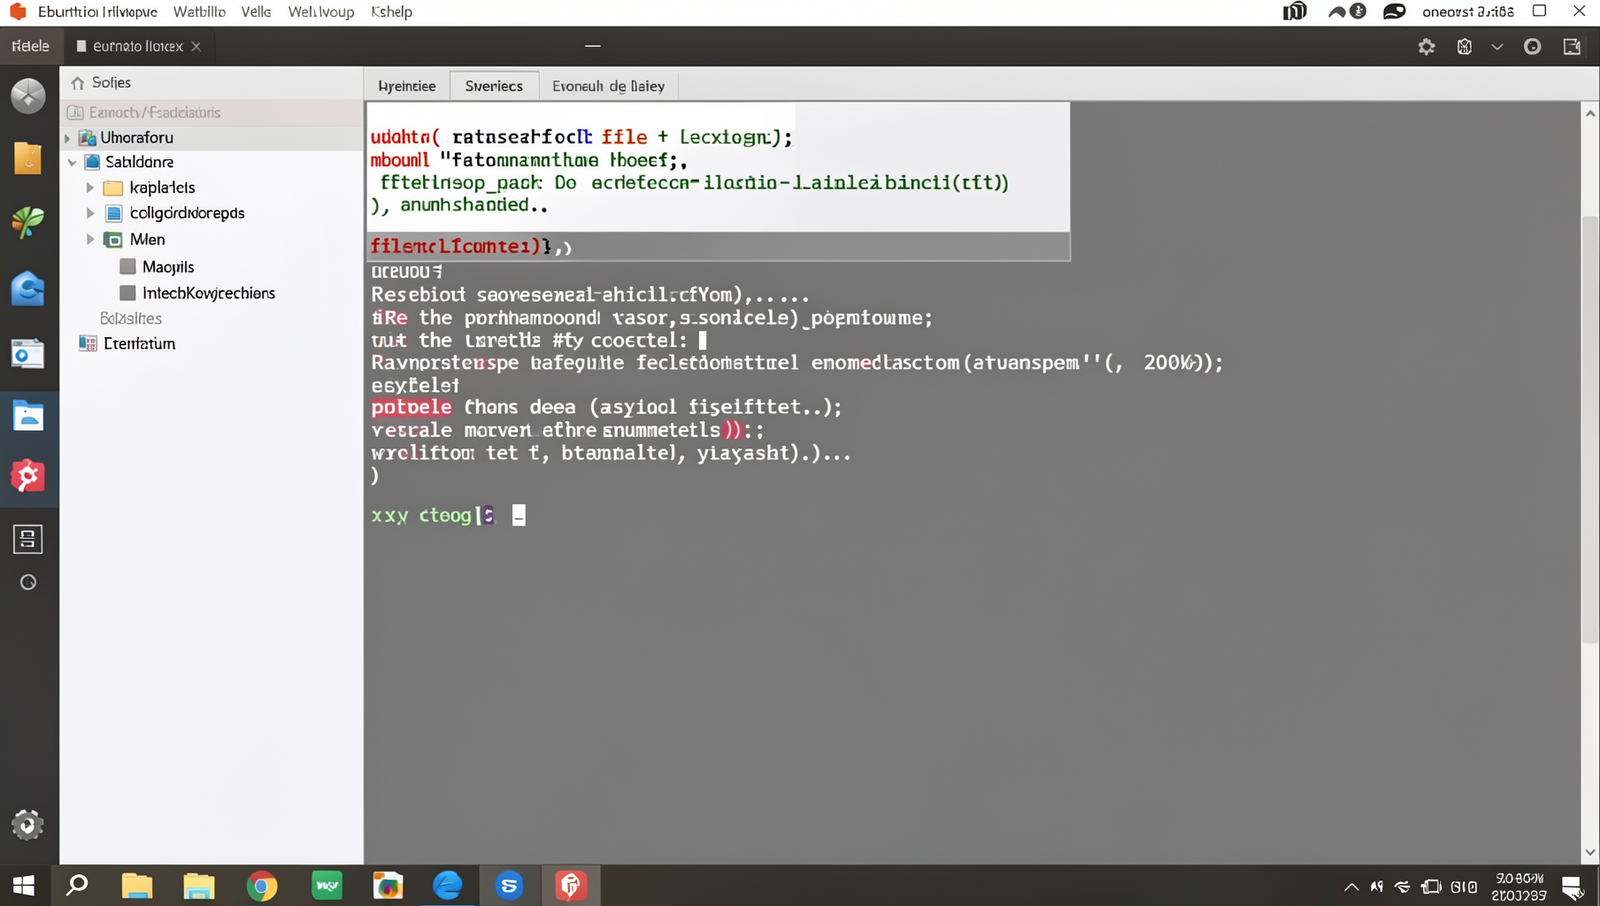Screen dimensions: 1600x906
Task: Open the Watbillo menu
Action: click(199, 12)
